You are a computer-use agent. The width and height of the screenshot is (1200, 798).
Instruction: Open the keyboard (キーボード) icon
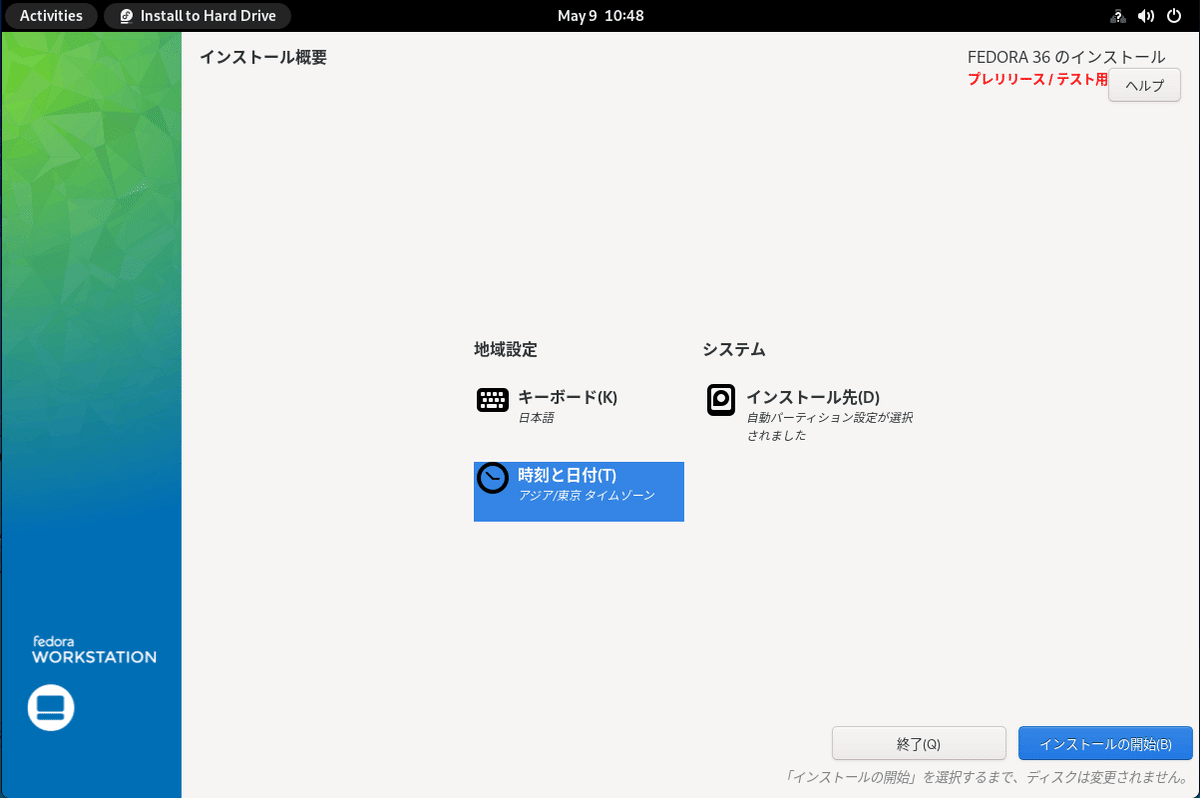click(x=493, y=400)
